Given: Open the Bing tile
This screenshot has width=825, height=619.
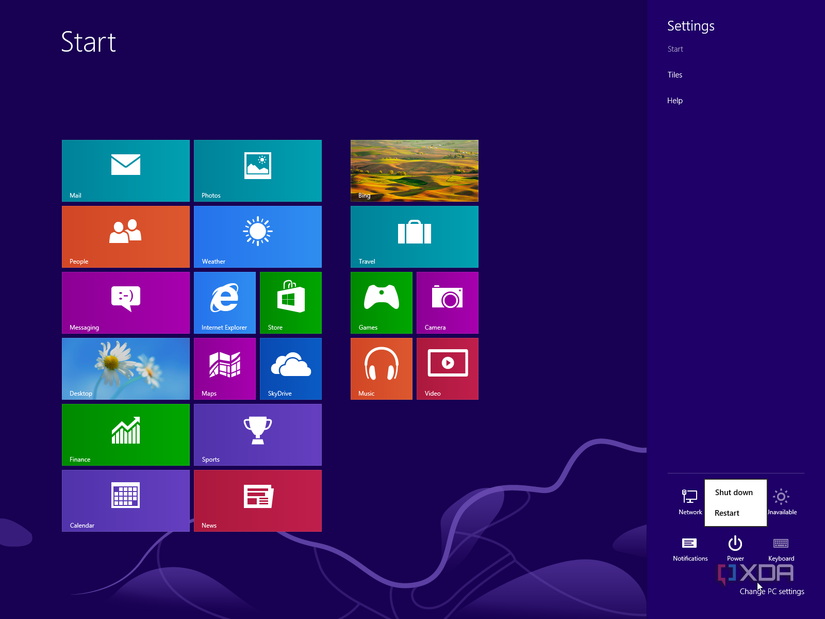Looking at the screenshot, I should (414, 170).
